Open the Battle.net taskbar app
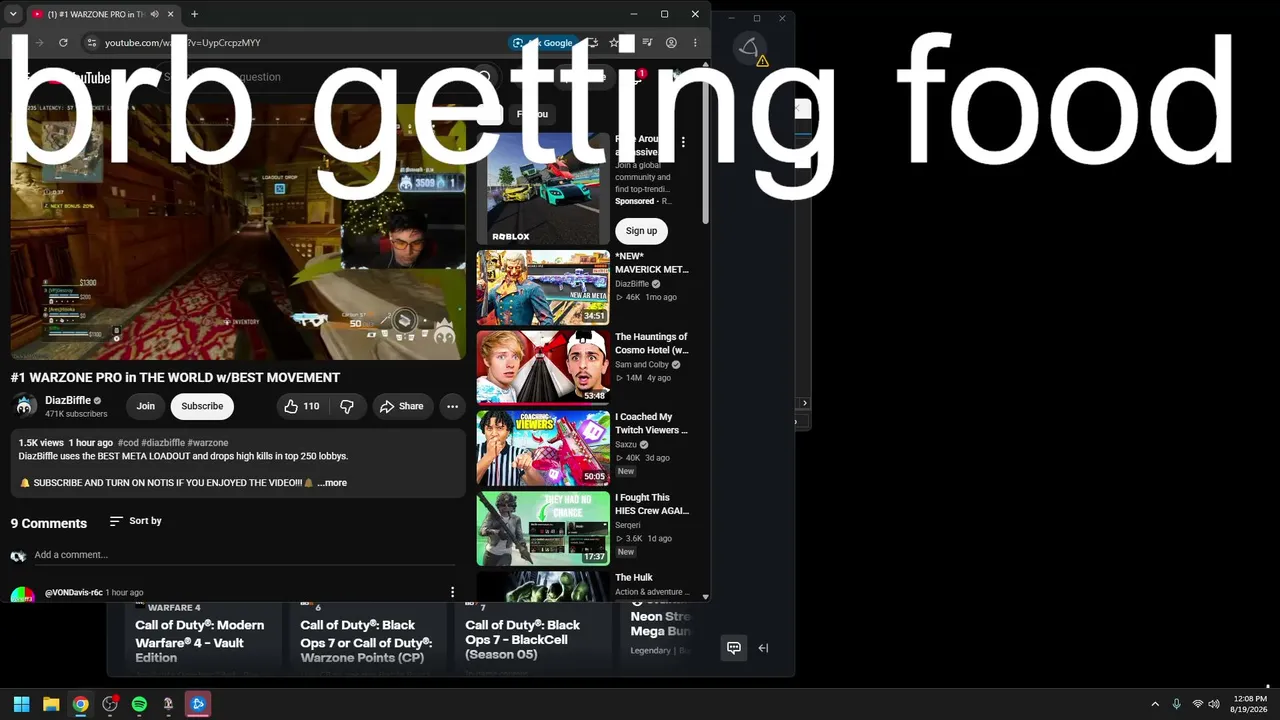This screenshot has height=720, width=1280. pyautogui.click(x=198, y=704)
